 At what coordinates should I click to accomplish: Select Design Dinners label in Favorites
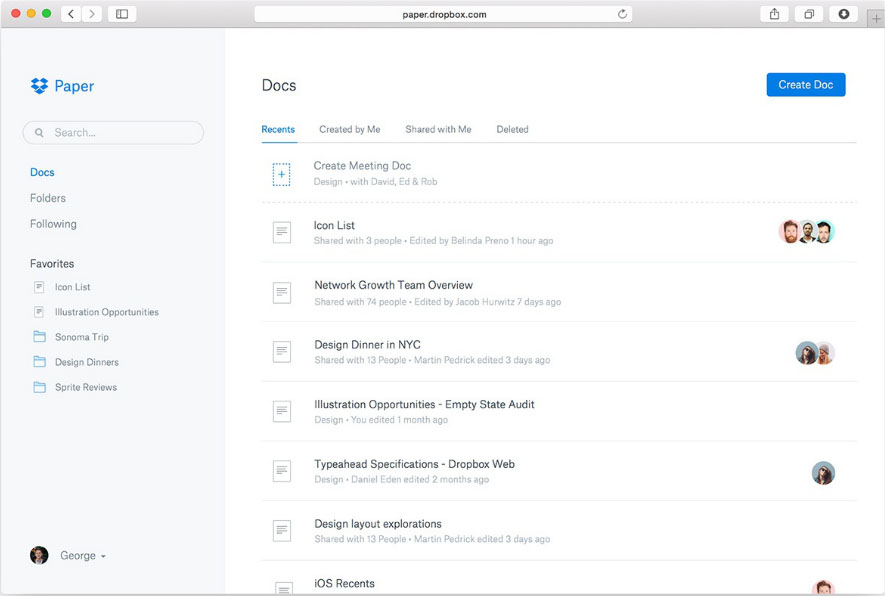[87, 362]
